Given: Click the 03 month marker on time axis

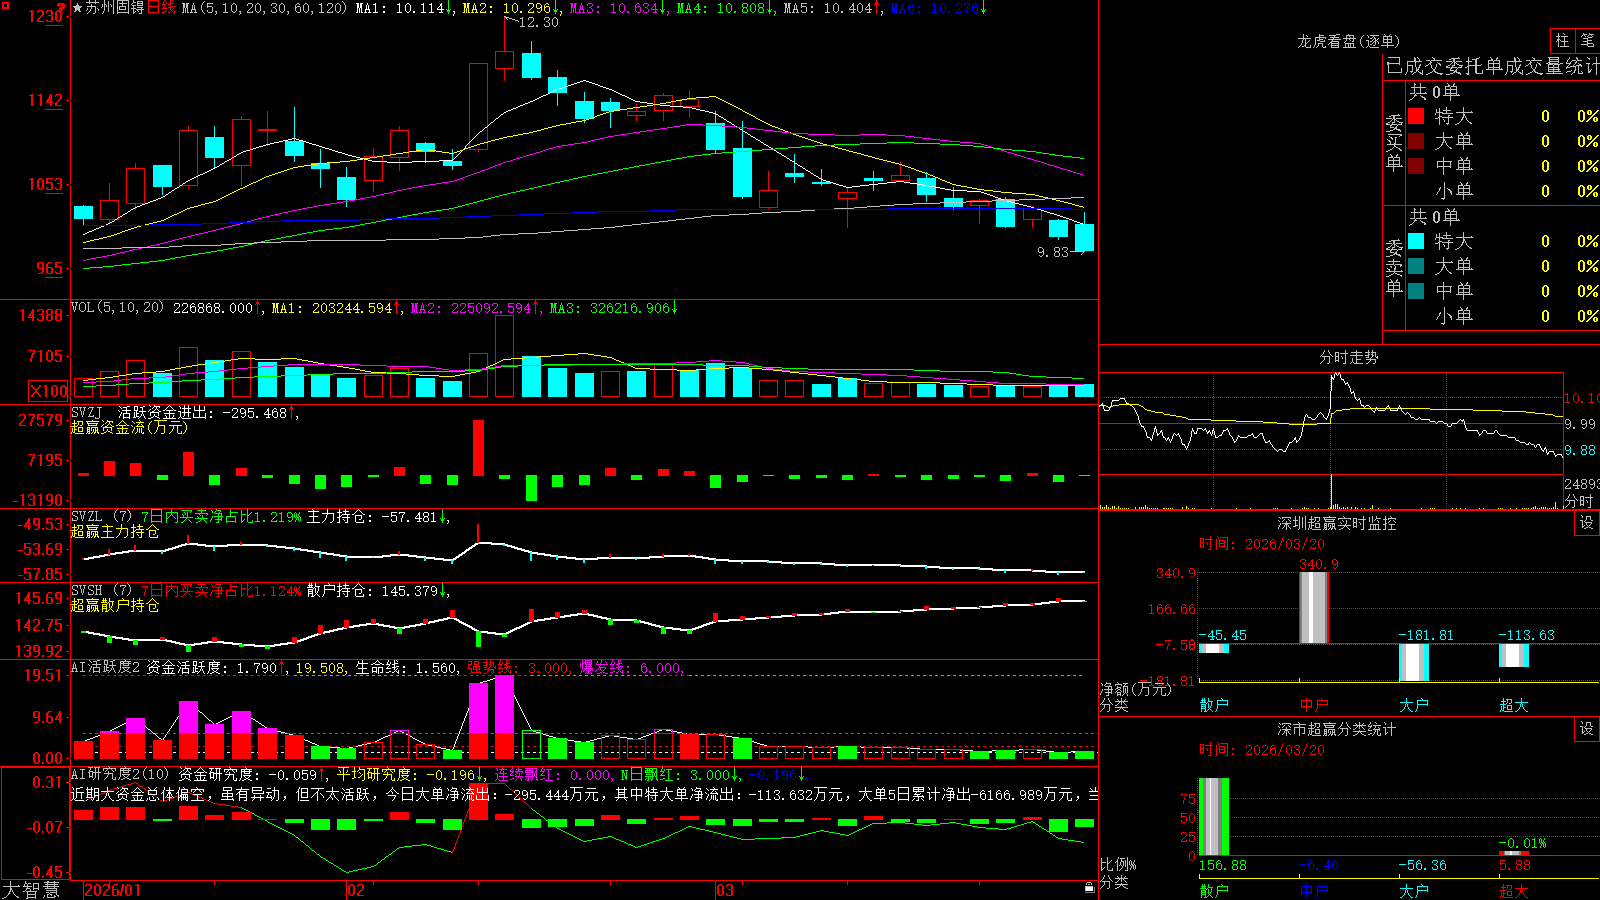Looking at the screenshot, I should point(725,890).
